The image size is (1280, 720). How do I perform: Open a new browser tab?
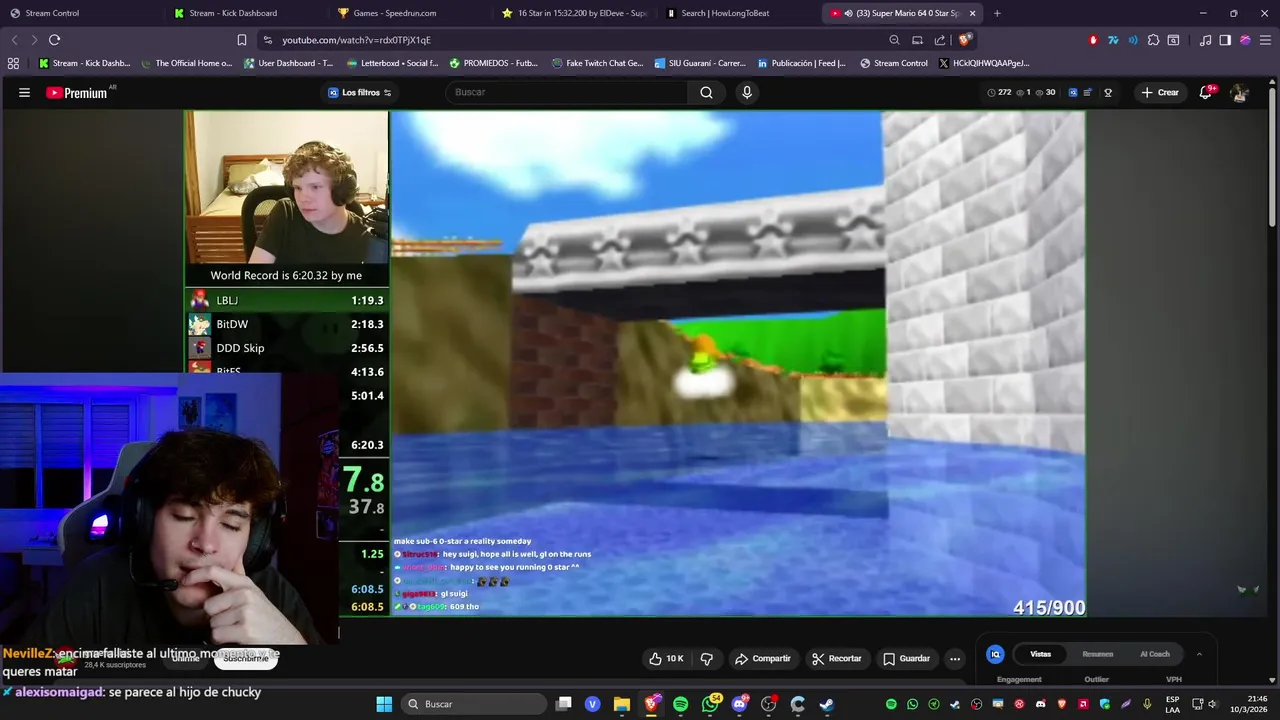tap(997, 13)
